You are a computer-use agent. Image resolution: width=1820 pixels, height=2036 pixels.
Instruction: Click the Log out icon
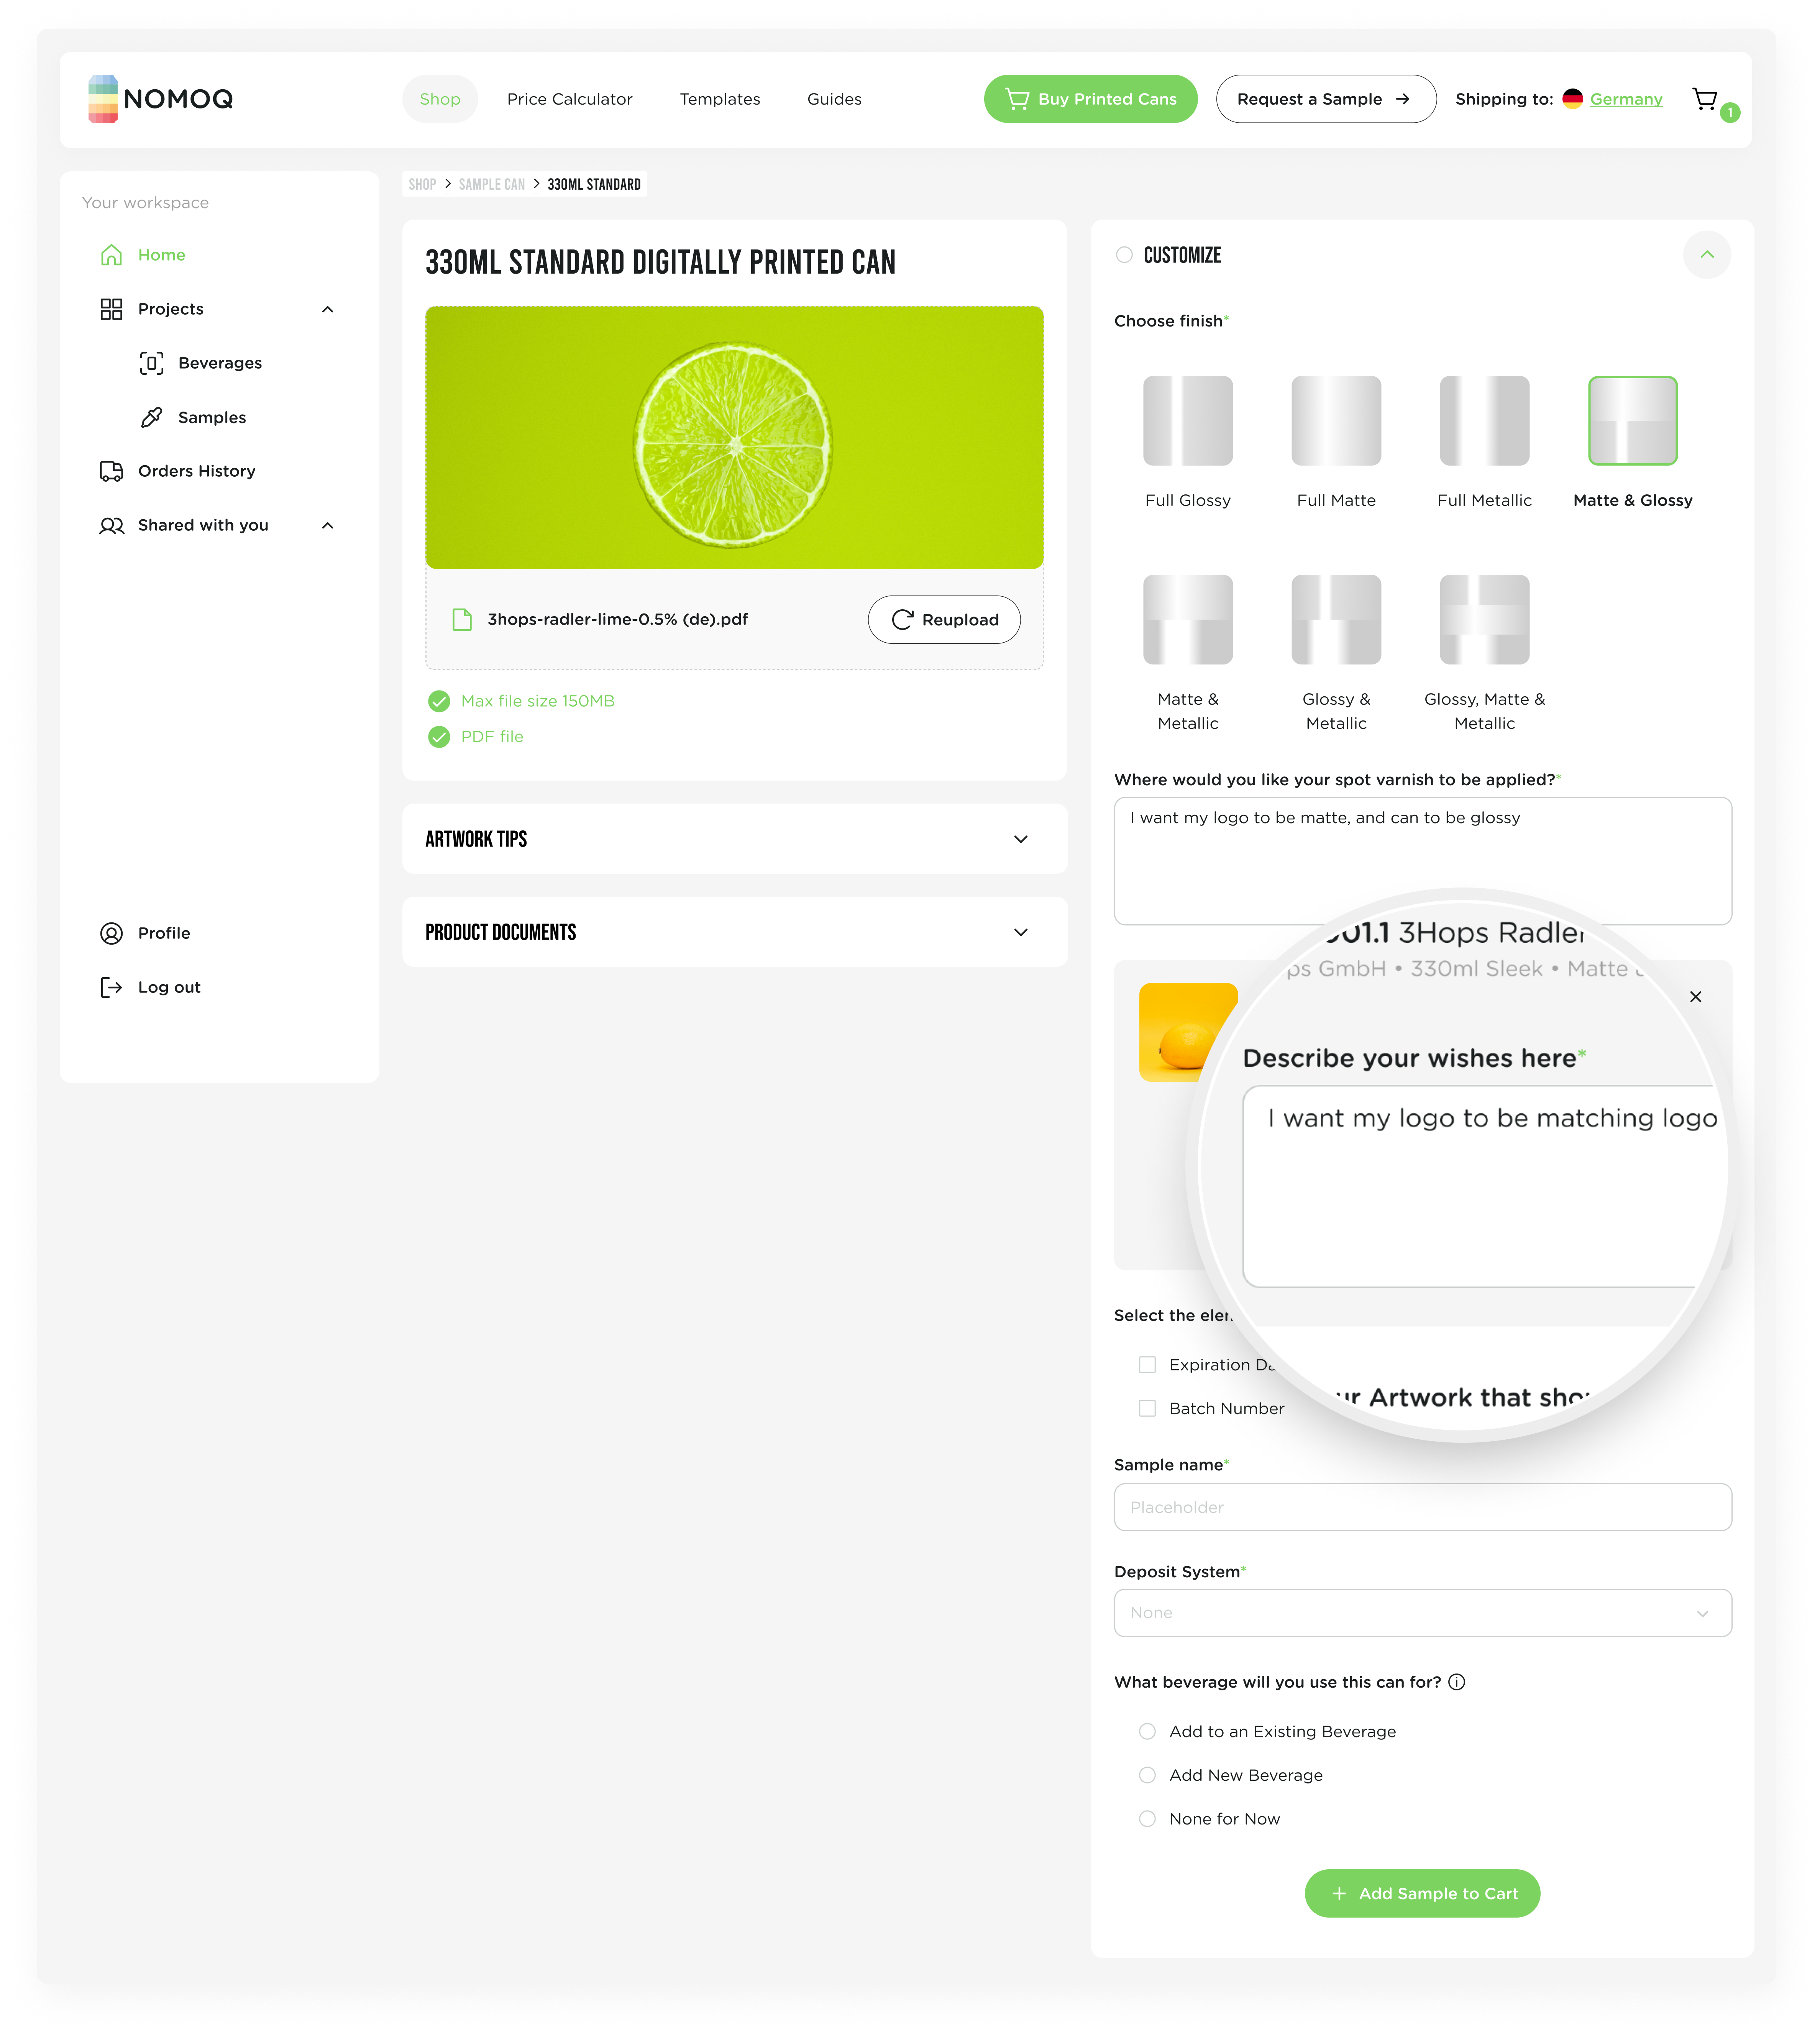point(111,987)
